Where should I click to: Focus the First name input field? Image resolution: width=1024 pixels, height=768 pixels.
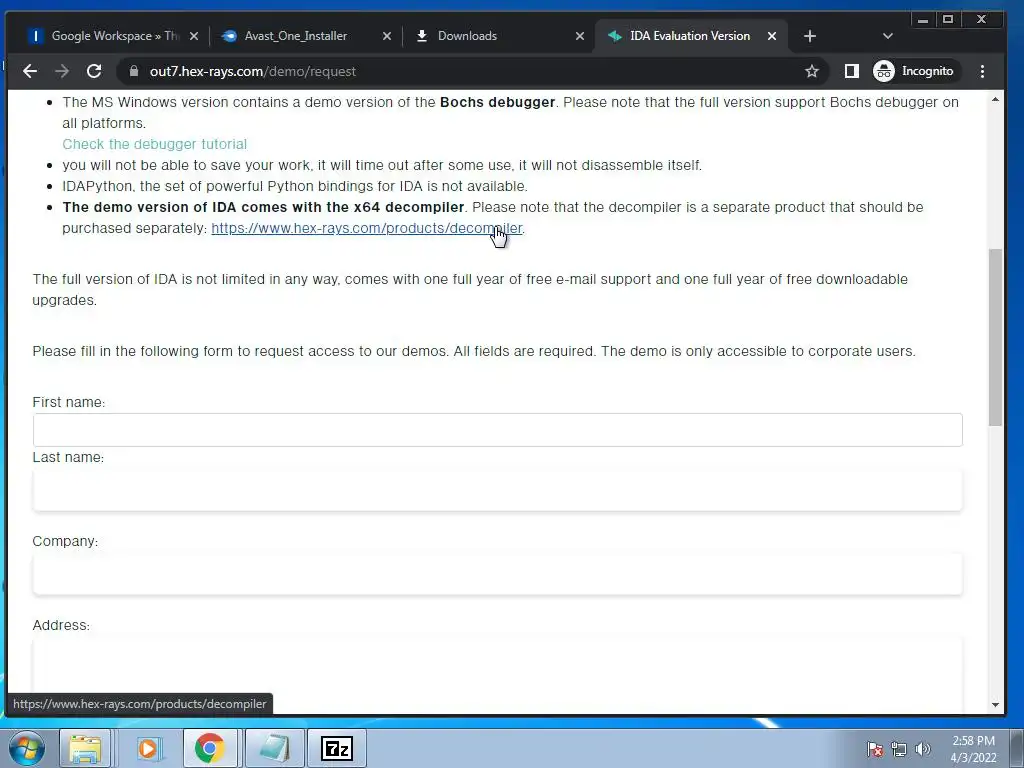(x=497, y=430)
